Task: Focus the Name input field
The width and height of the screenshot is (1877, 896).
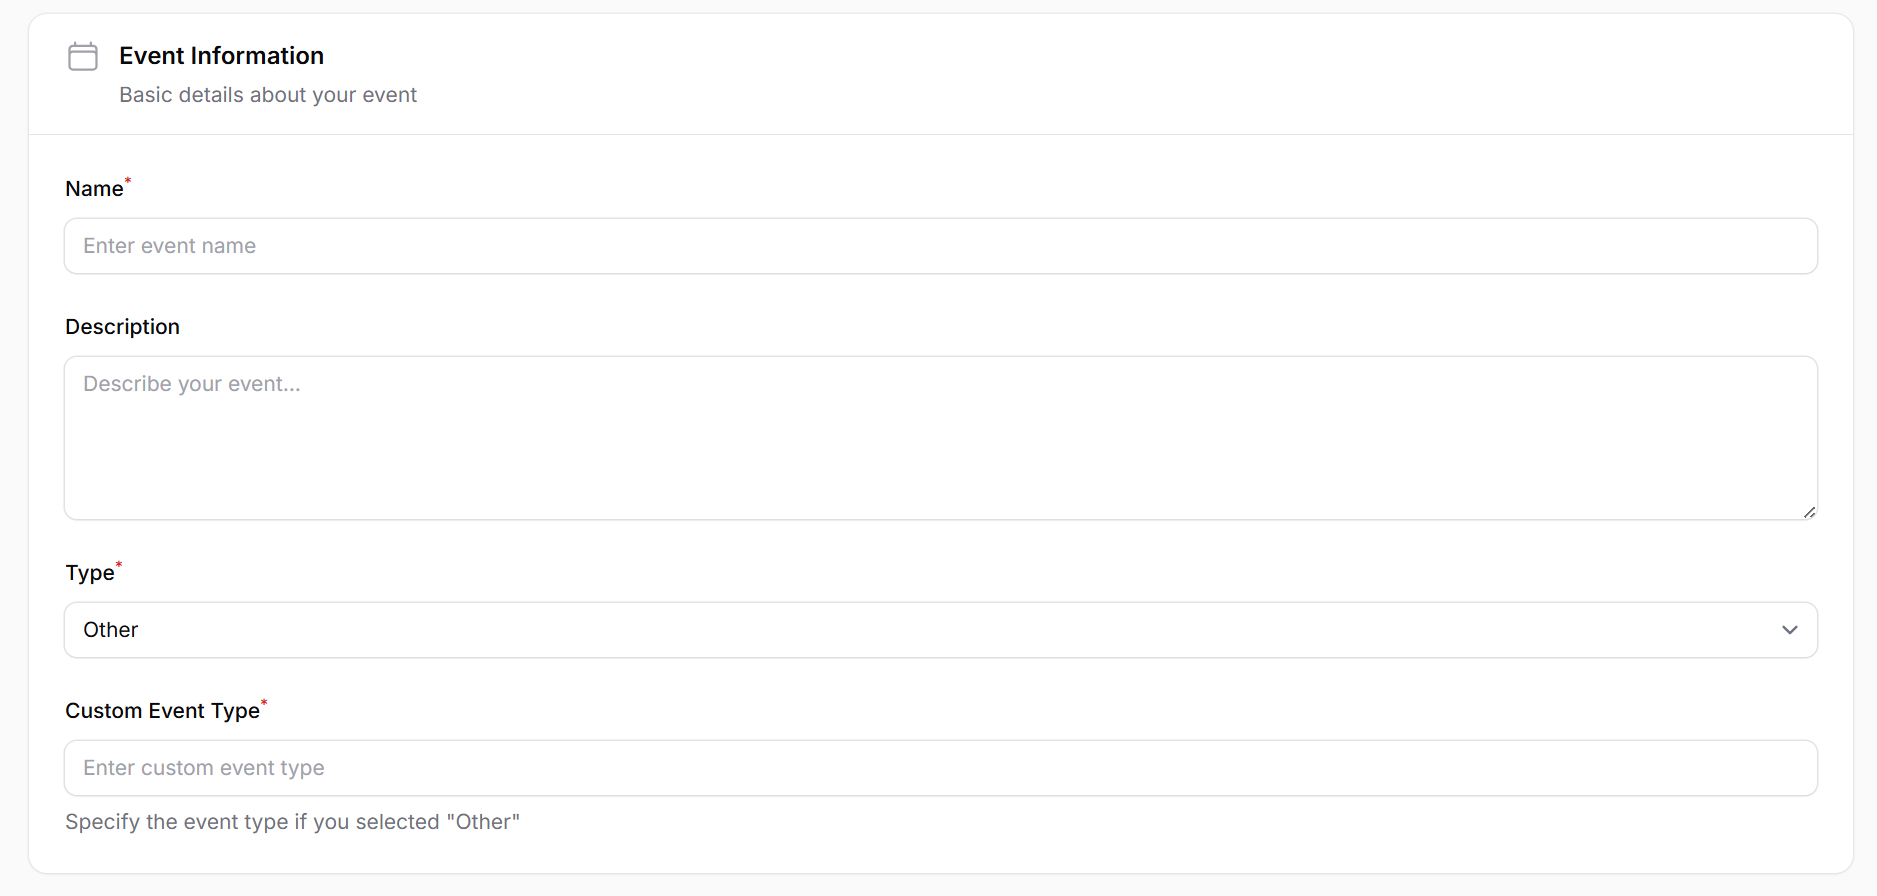Action: coord(940,246)
